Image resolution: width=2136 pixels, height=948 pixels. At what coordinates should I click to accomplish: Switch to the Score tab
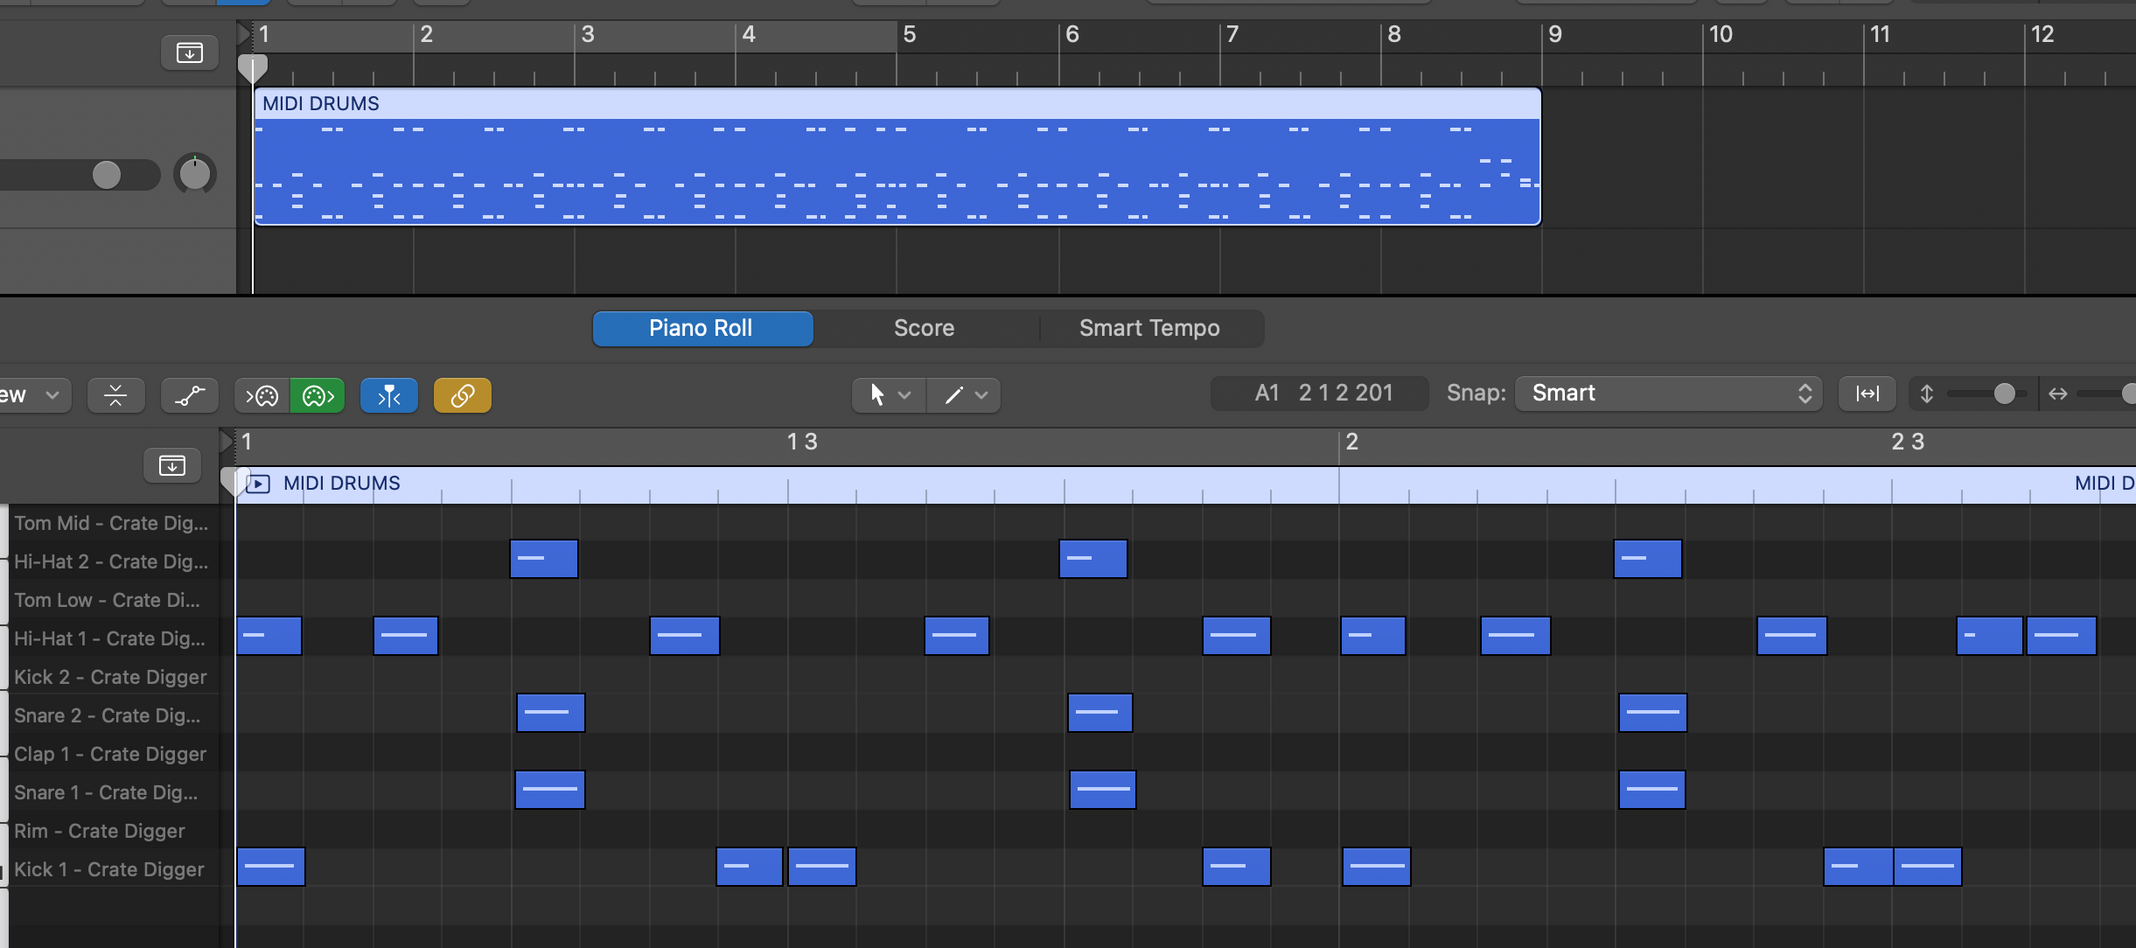point(924,328)
